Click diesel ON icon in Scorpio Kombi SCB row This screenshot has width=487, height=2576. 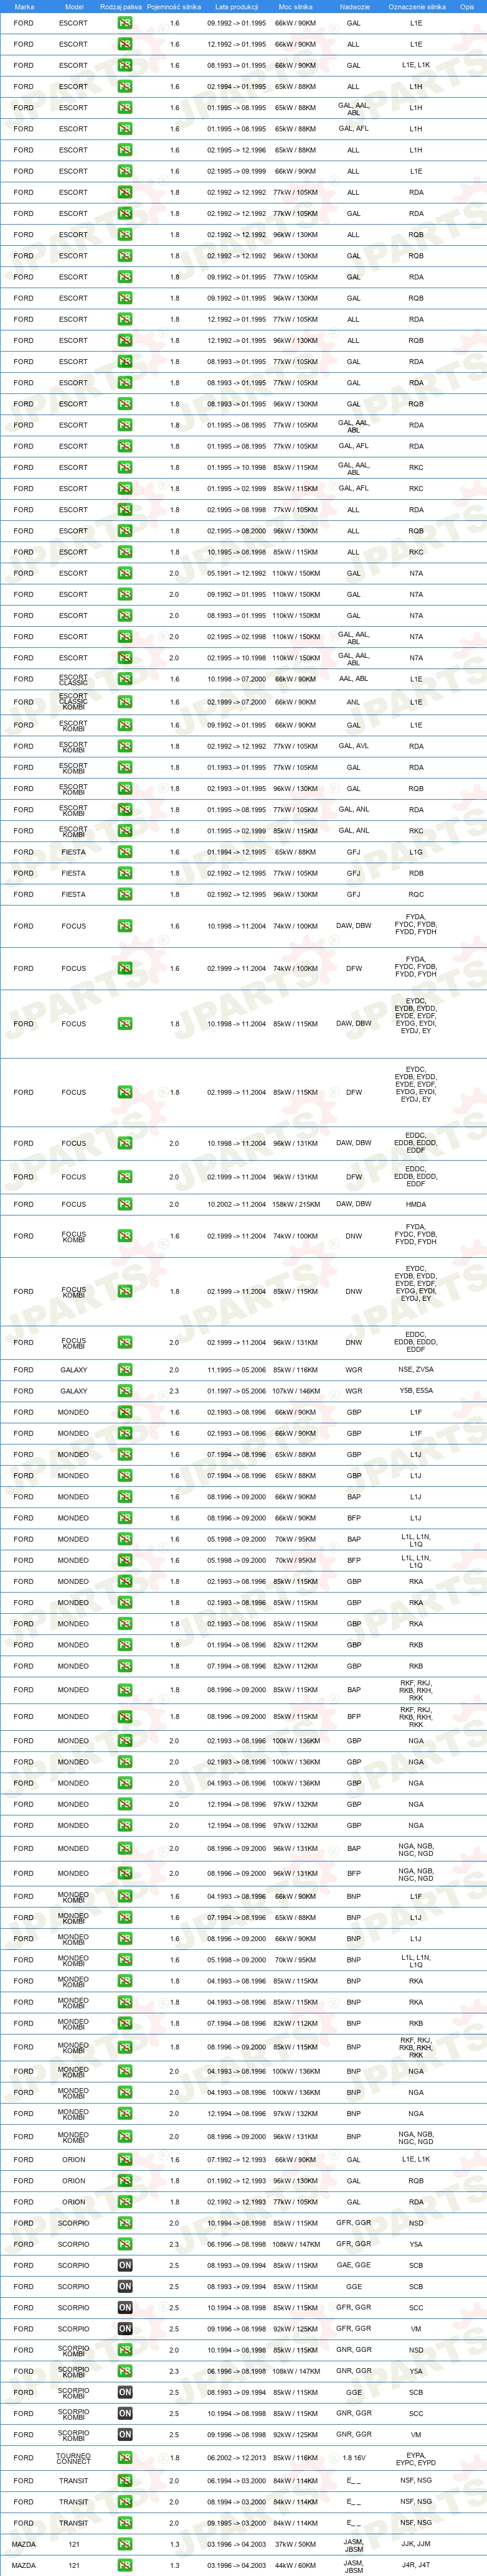[125, 2393]
